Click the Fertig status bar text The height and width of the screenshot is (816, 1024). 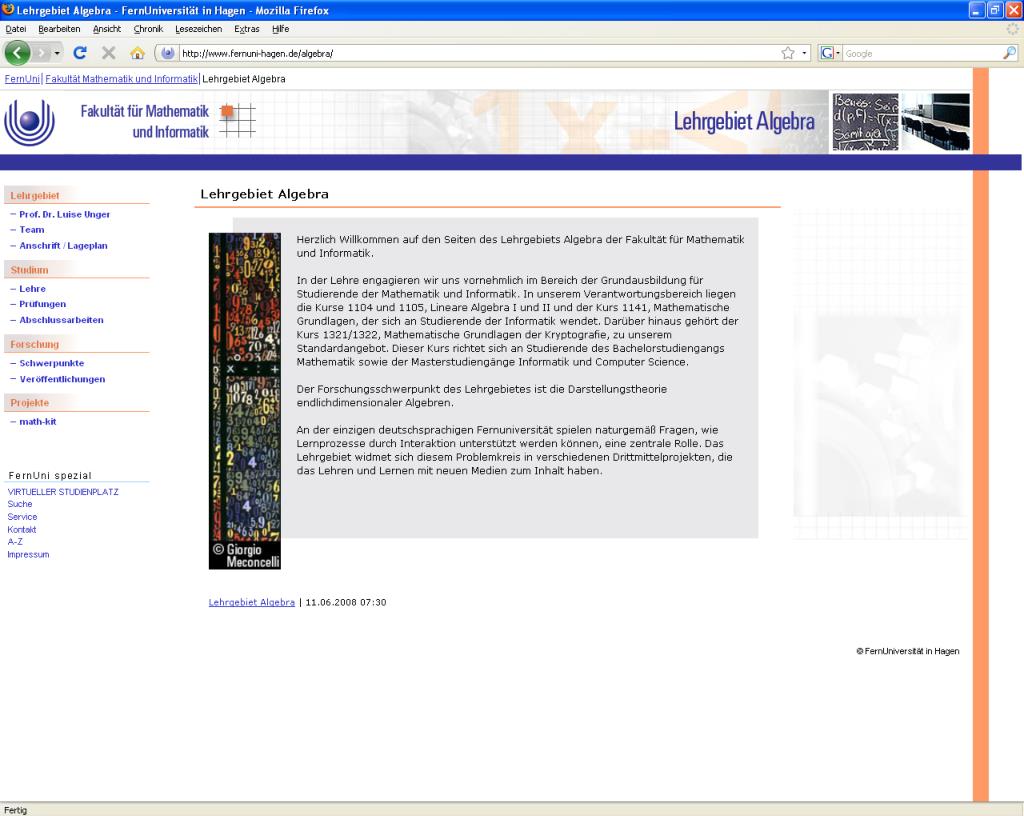[16, 810]
